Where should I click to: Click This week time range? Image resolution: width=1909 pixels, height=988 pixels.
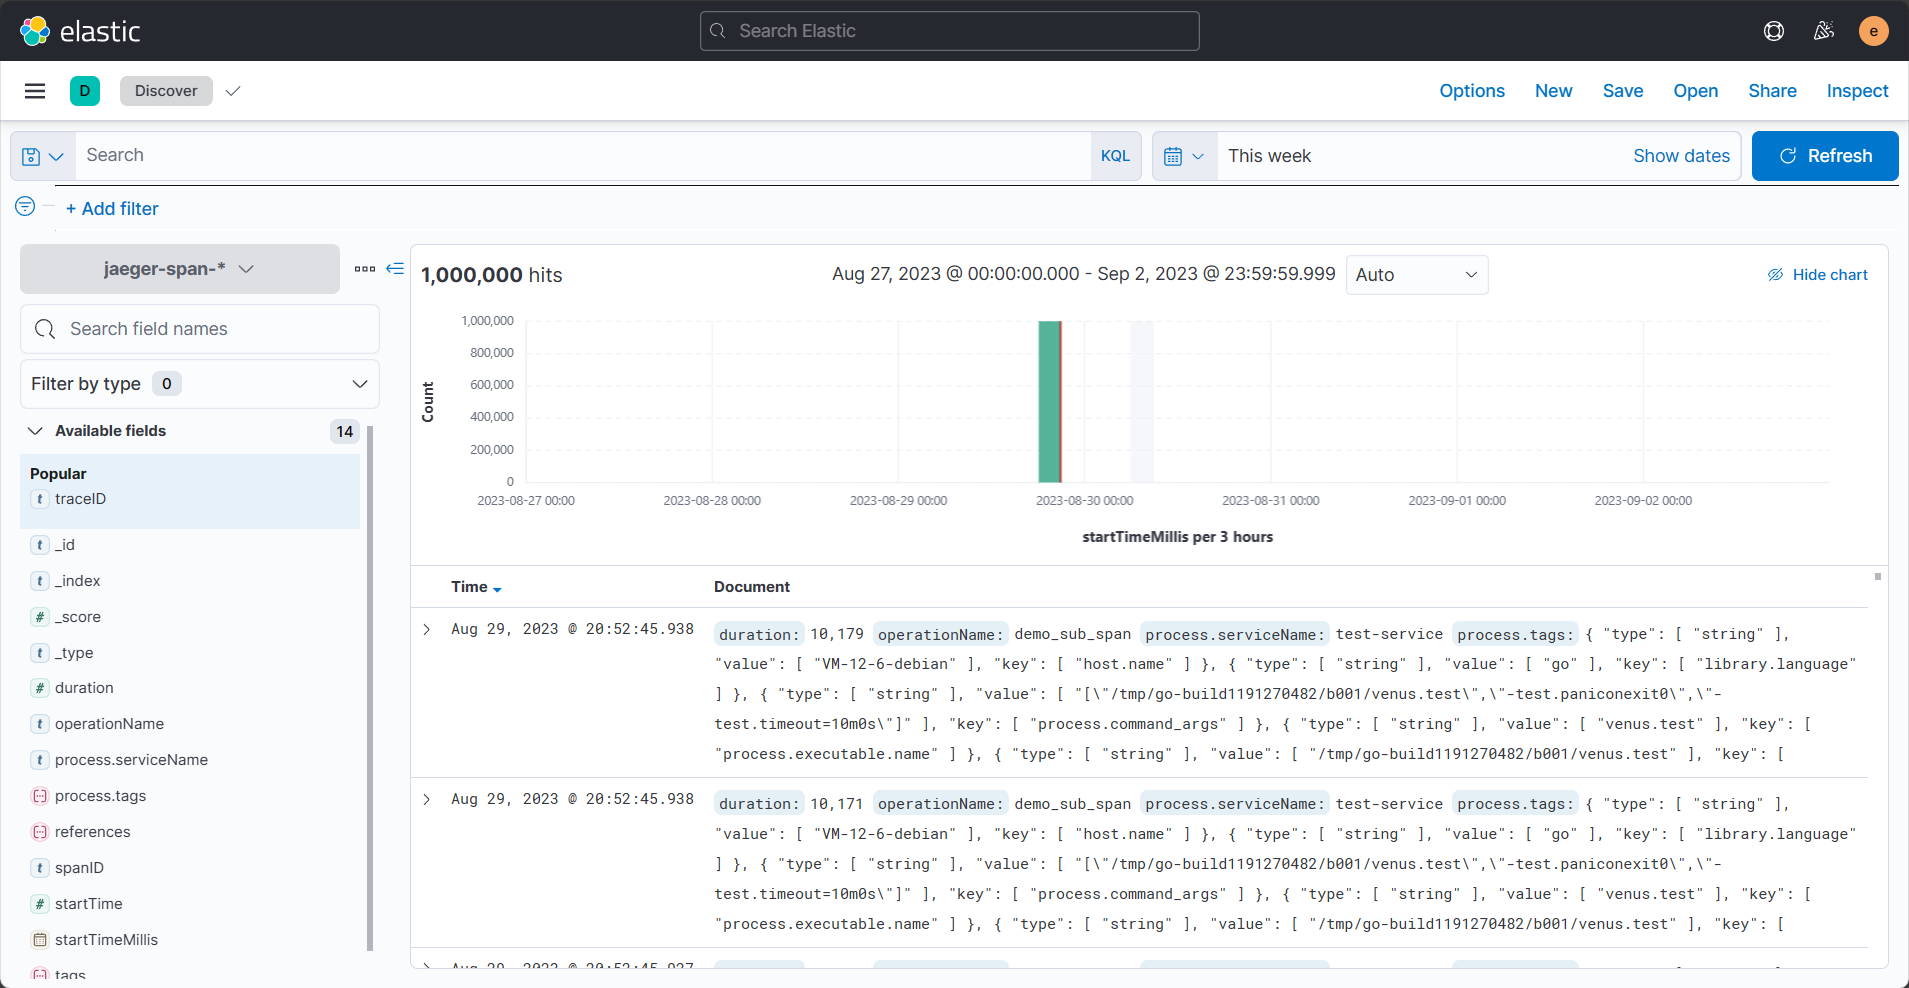tap(1269, 156)
